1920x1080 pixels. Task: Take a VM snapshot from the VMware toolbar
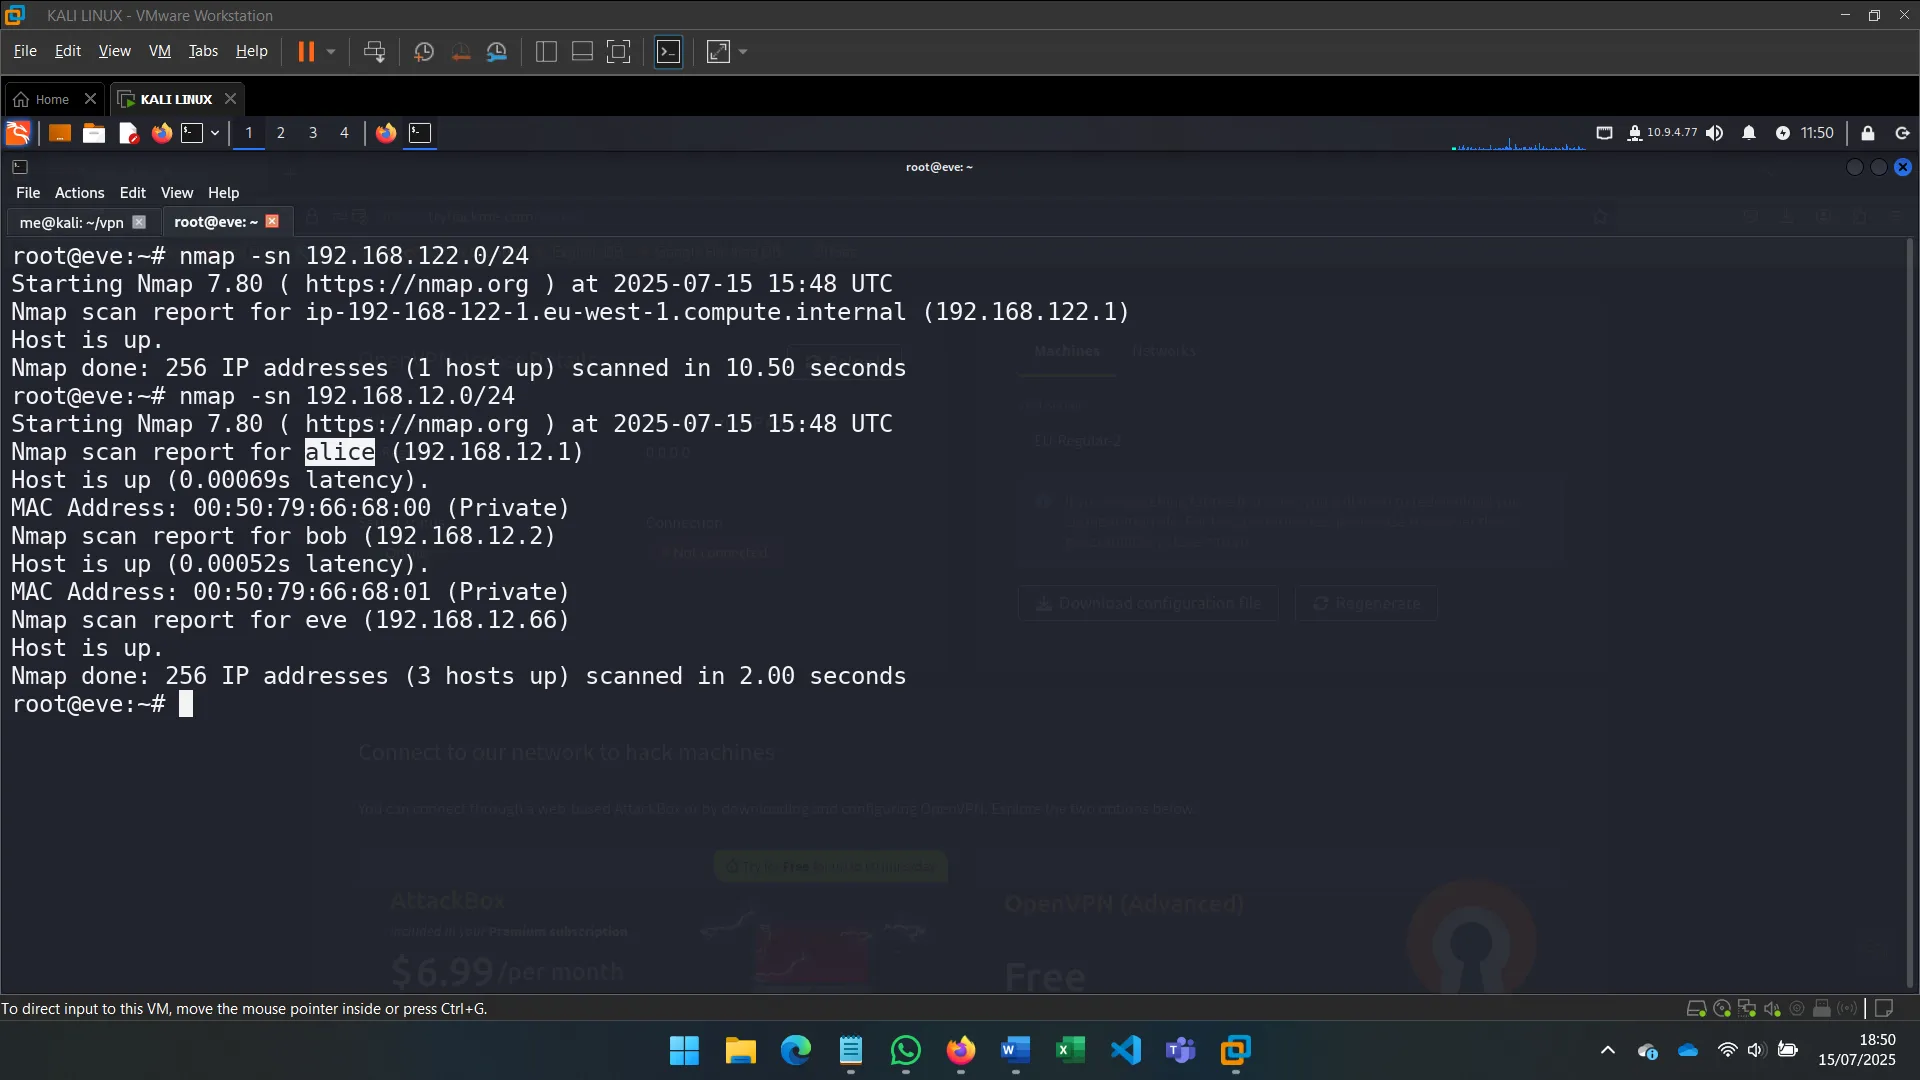pos(423,51)
